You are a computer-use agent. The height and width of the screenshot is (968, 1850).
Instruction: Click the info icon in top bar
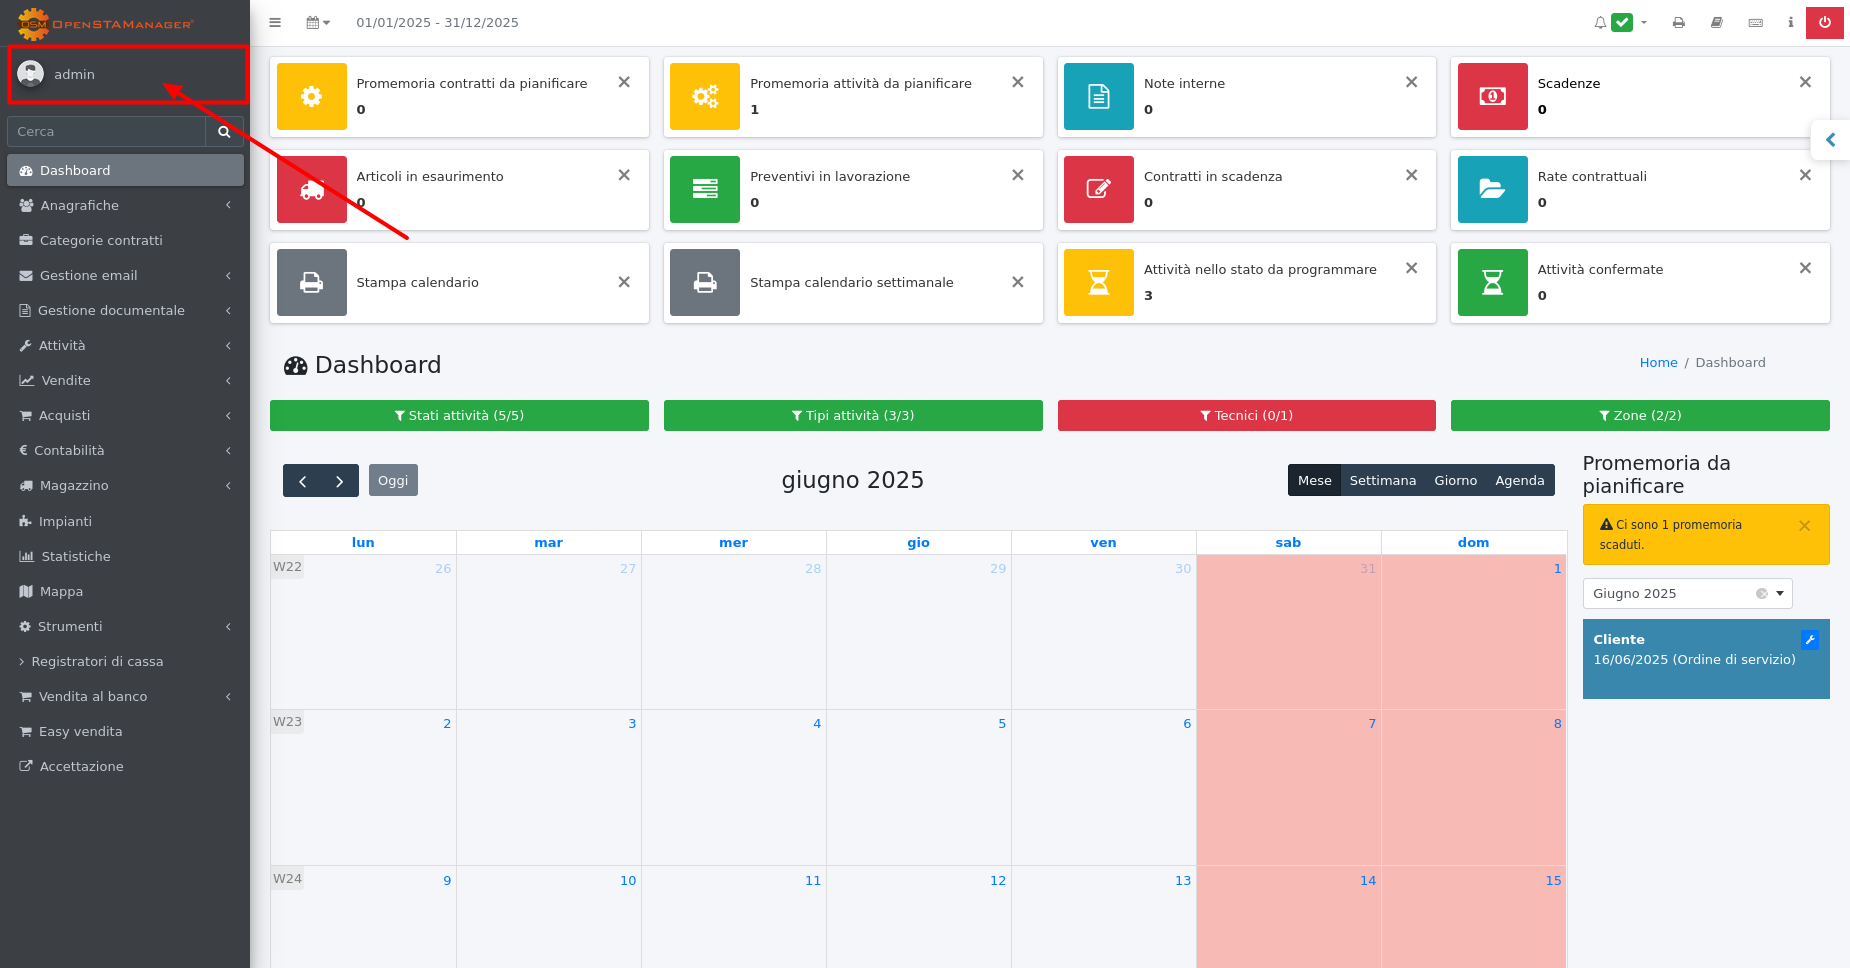pos(1790,22)
